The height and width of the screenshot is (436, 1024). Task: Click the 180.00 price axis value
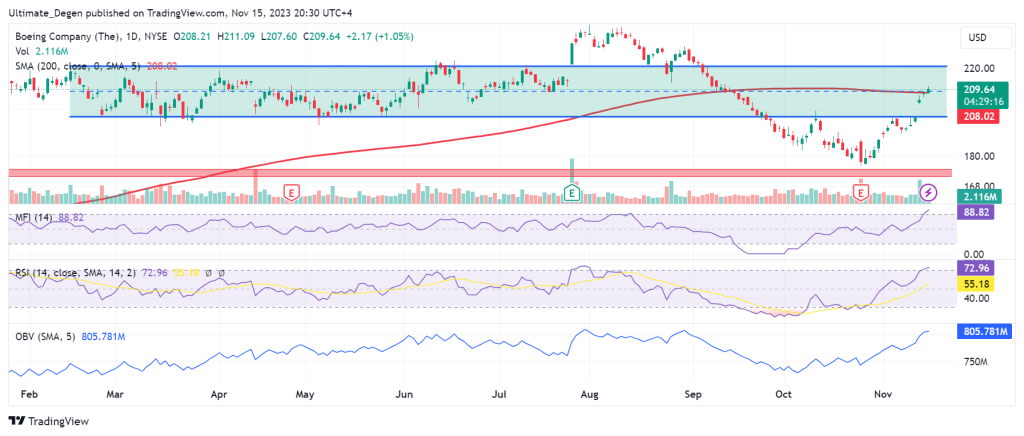(x=980, y=156)
